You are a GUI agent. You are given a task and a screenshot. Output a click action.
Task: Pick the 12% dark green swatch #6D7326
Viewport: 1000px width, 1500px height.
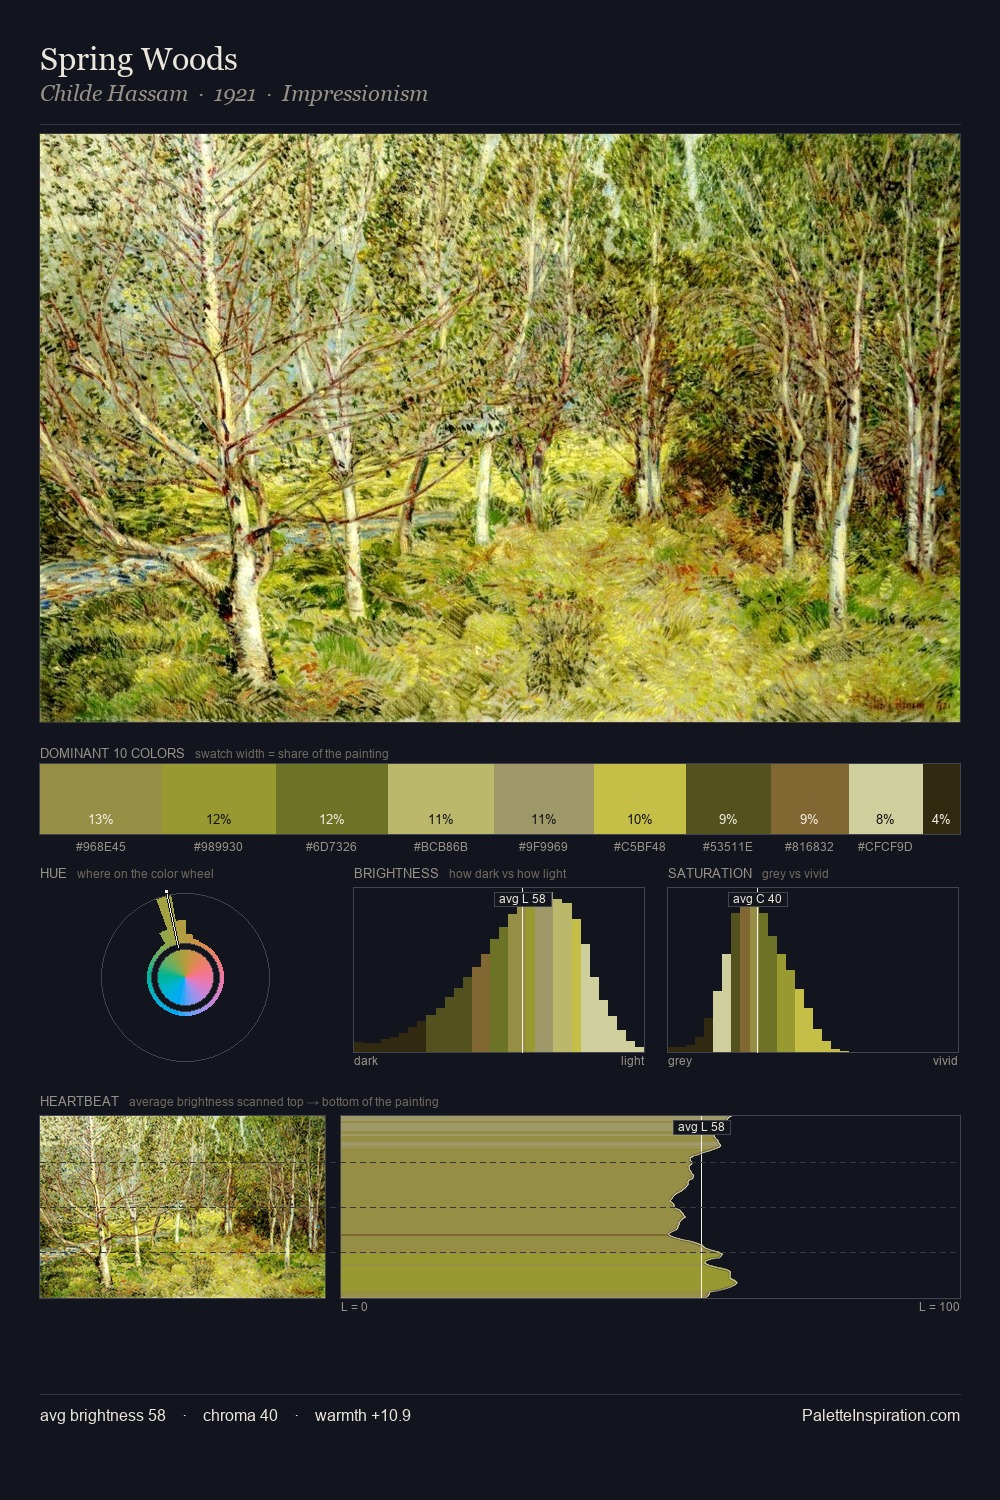click(x=332, y=798)
